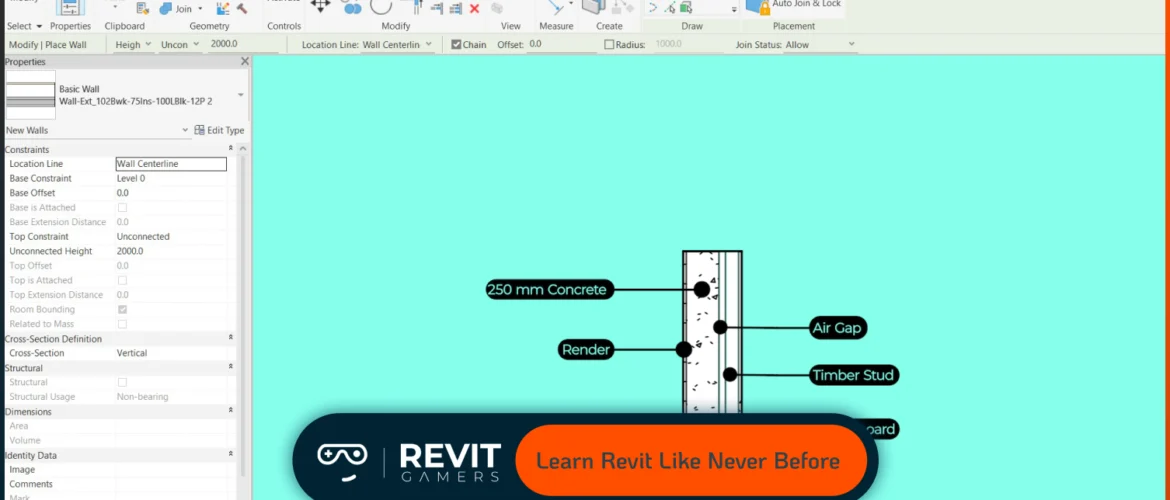
Task: Toggle the Base is Attached checkbox
Action: [122, 207]
